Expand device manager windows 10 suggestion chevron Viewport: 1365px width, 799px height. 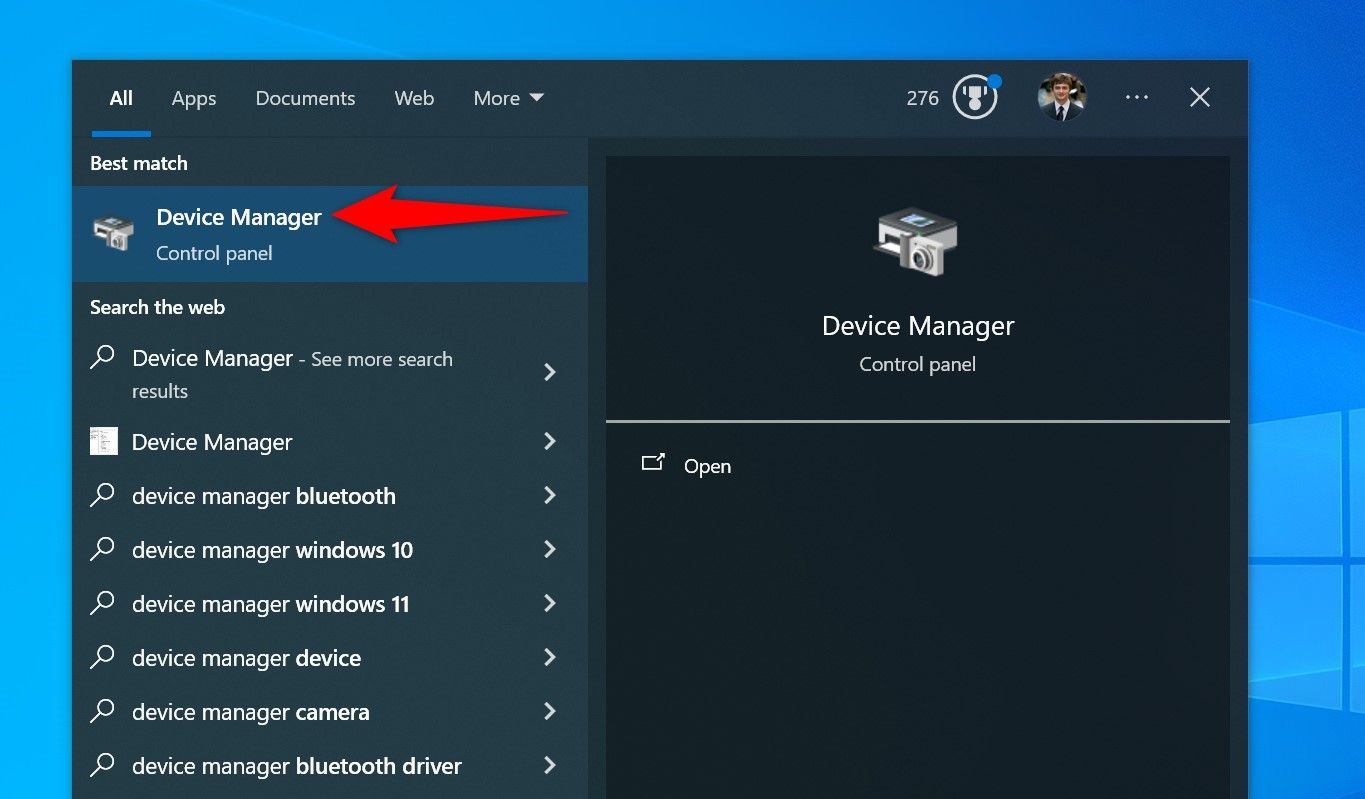pos(550,549)
